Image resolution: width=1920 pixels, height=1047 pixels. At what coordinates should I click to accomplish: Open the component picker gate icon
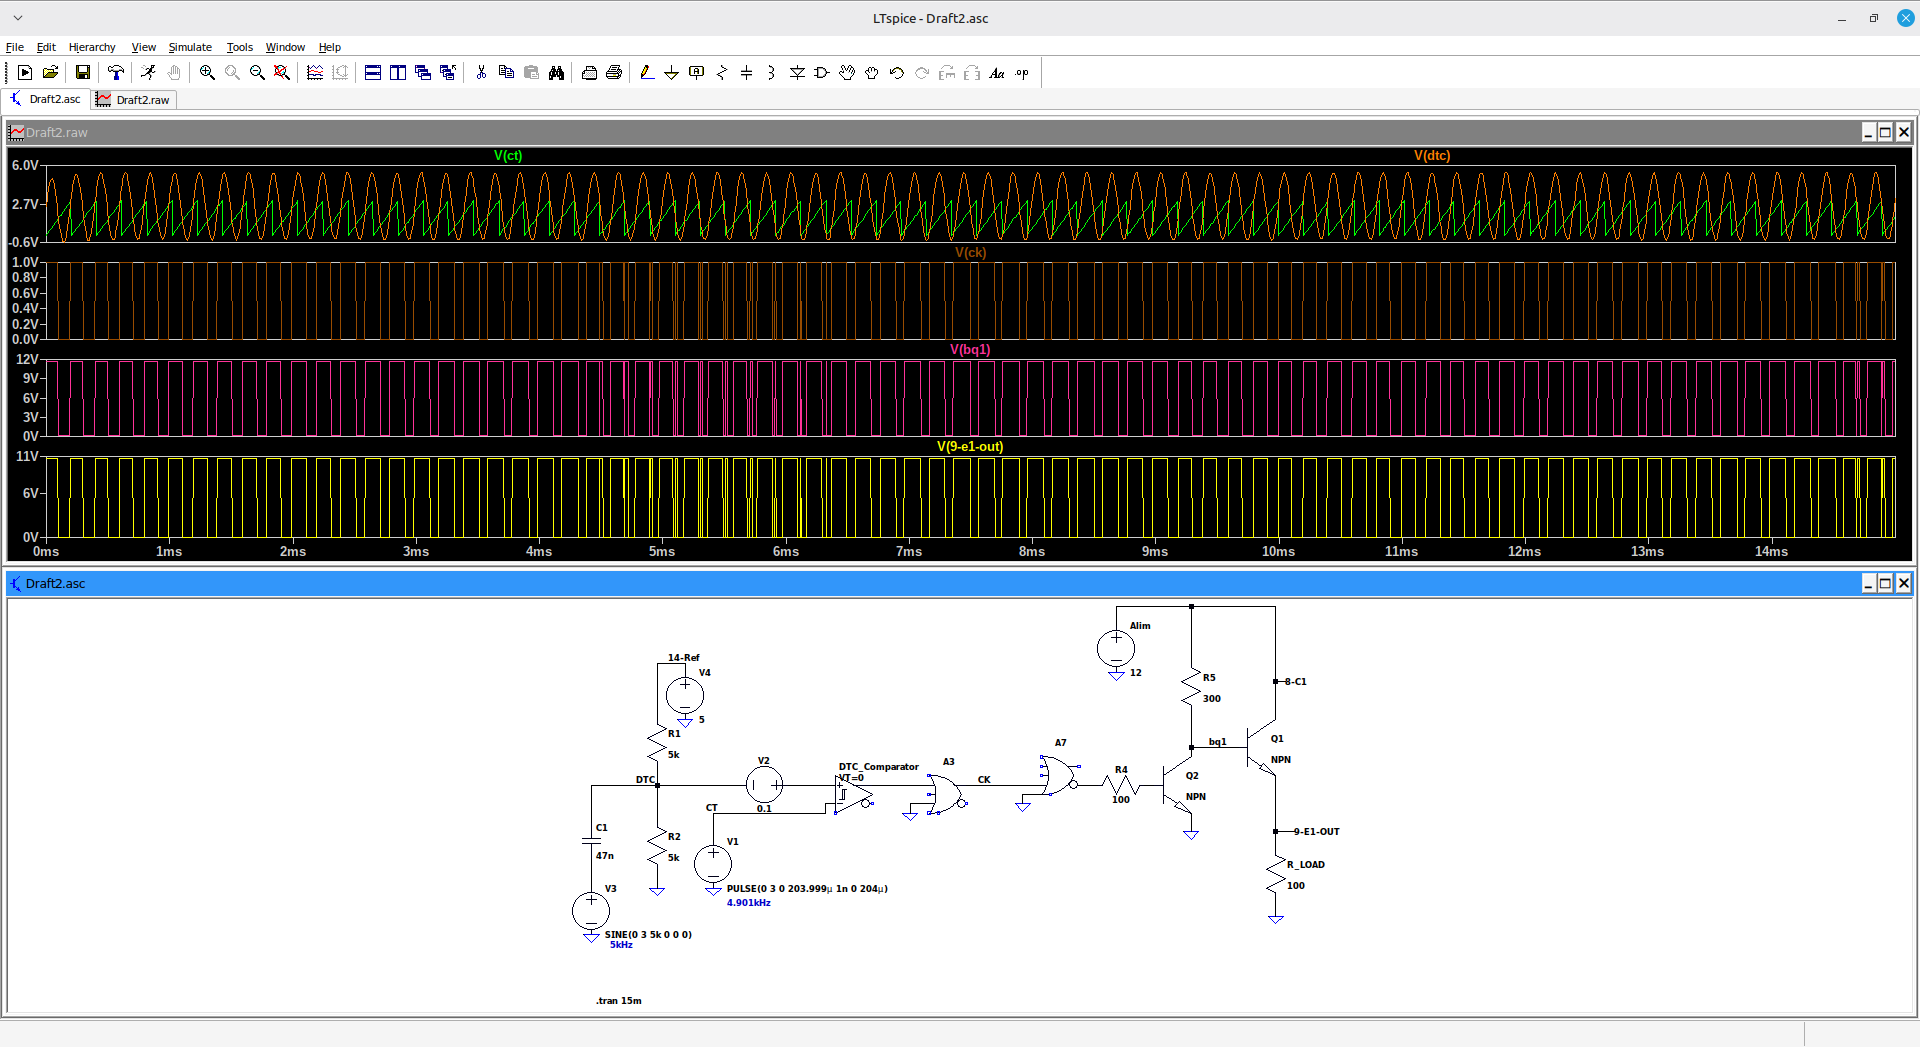[822, 73]
